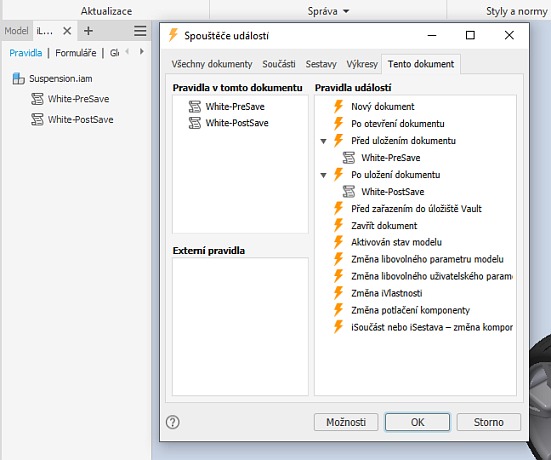Add a new browser panel tab with plus
Viewport: 551px width, 460px height.
(x=88, y=31)
